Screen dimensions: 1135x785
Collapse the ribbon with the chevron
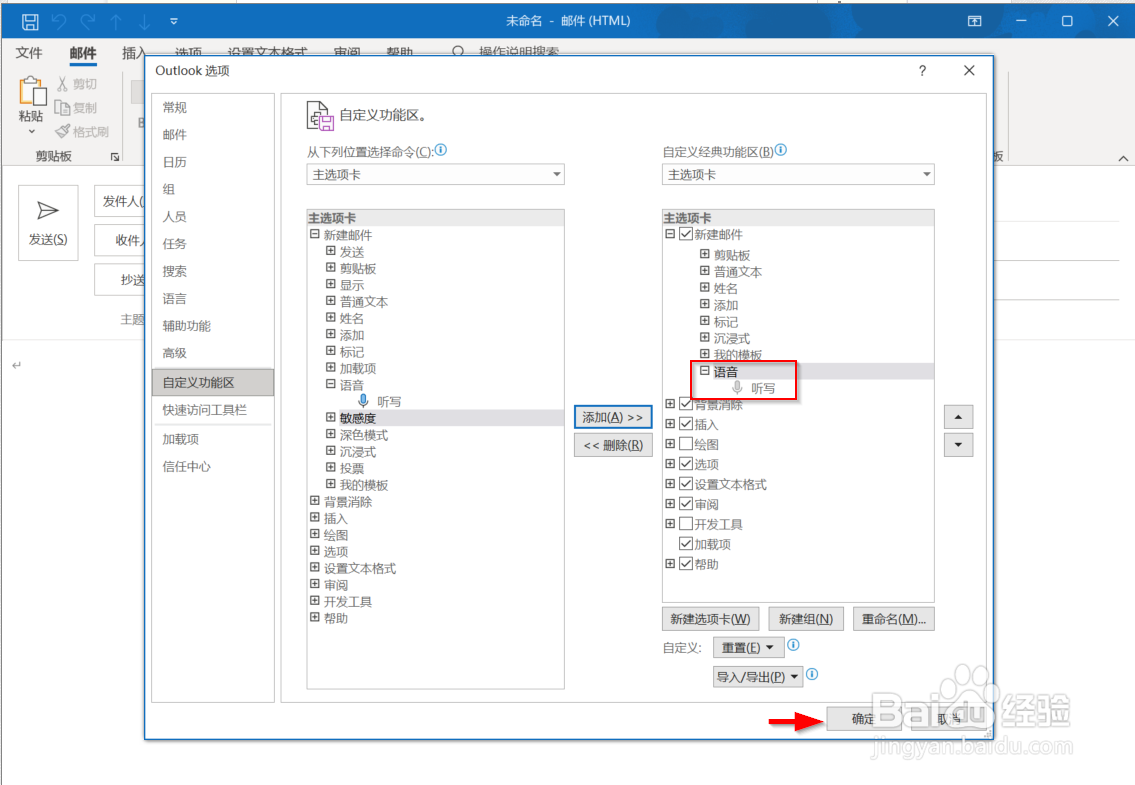(x=1123, y=158)
